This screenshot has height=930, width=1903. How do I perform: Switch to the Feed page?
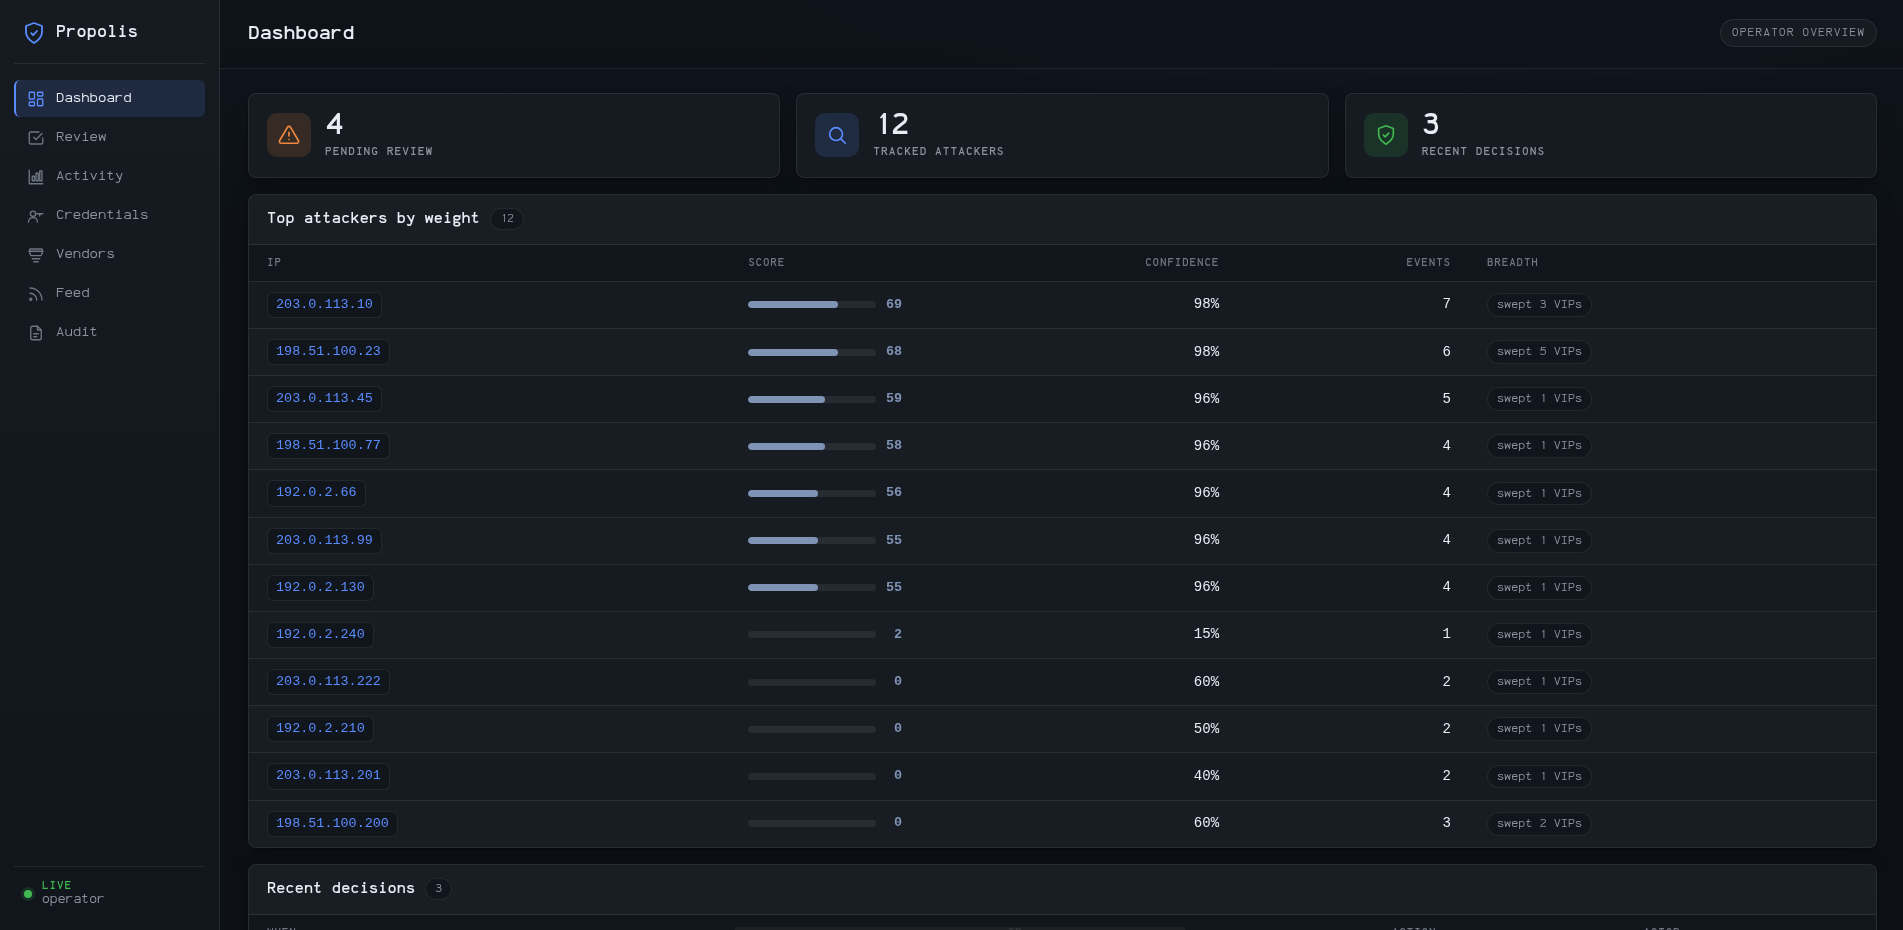pos(109,293)
